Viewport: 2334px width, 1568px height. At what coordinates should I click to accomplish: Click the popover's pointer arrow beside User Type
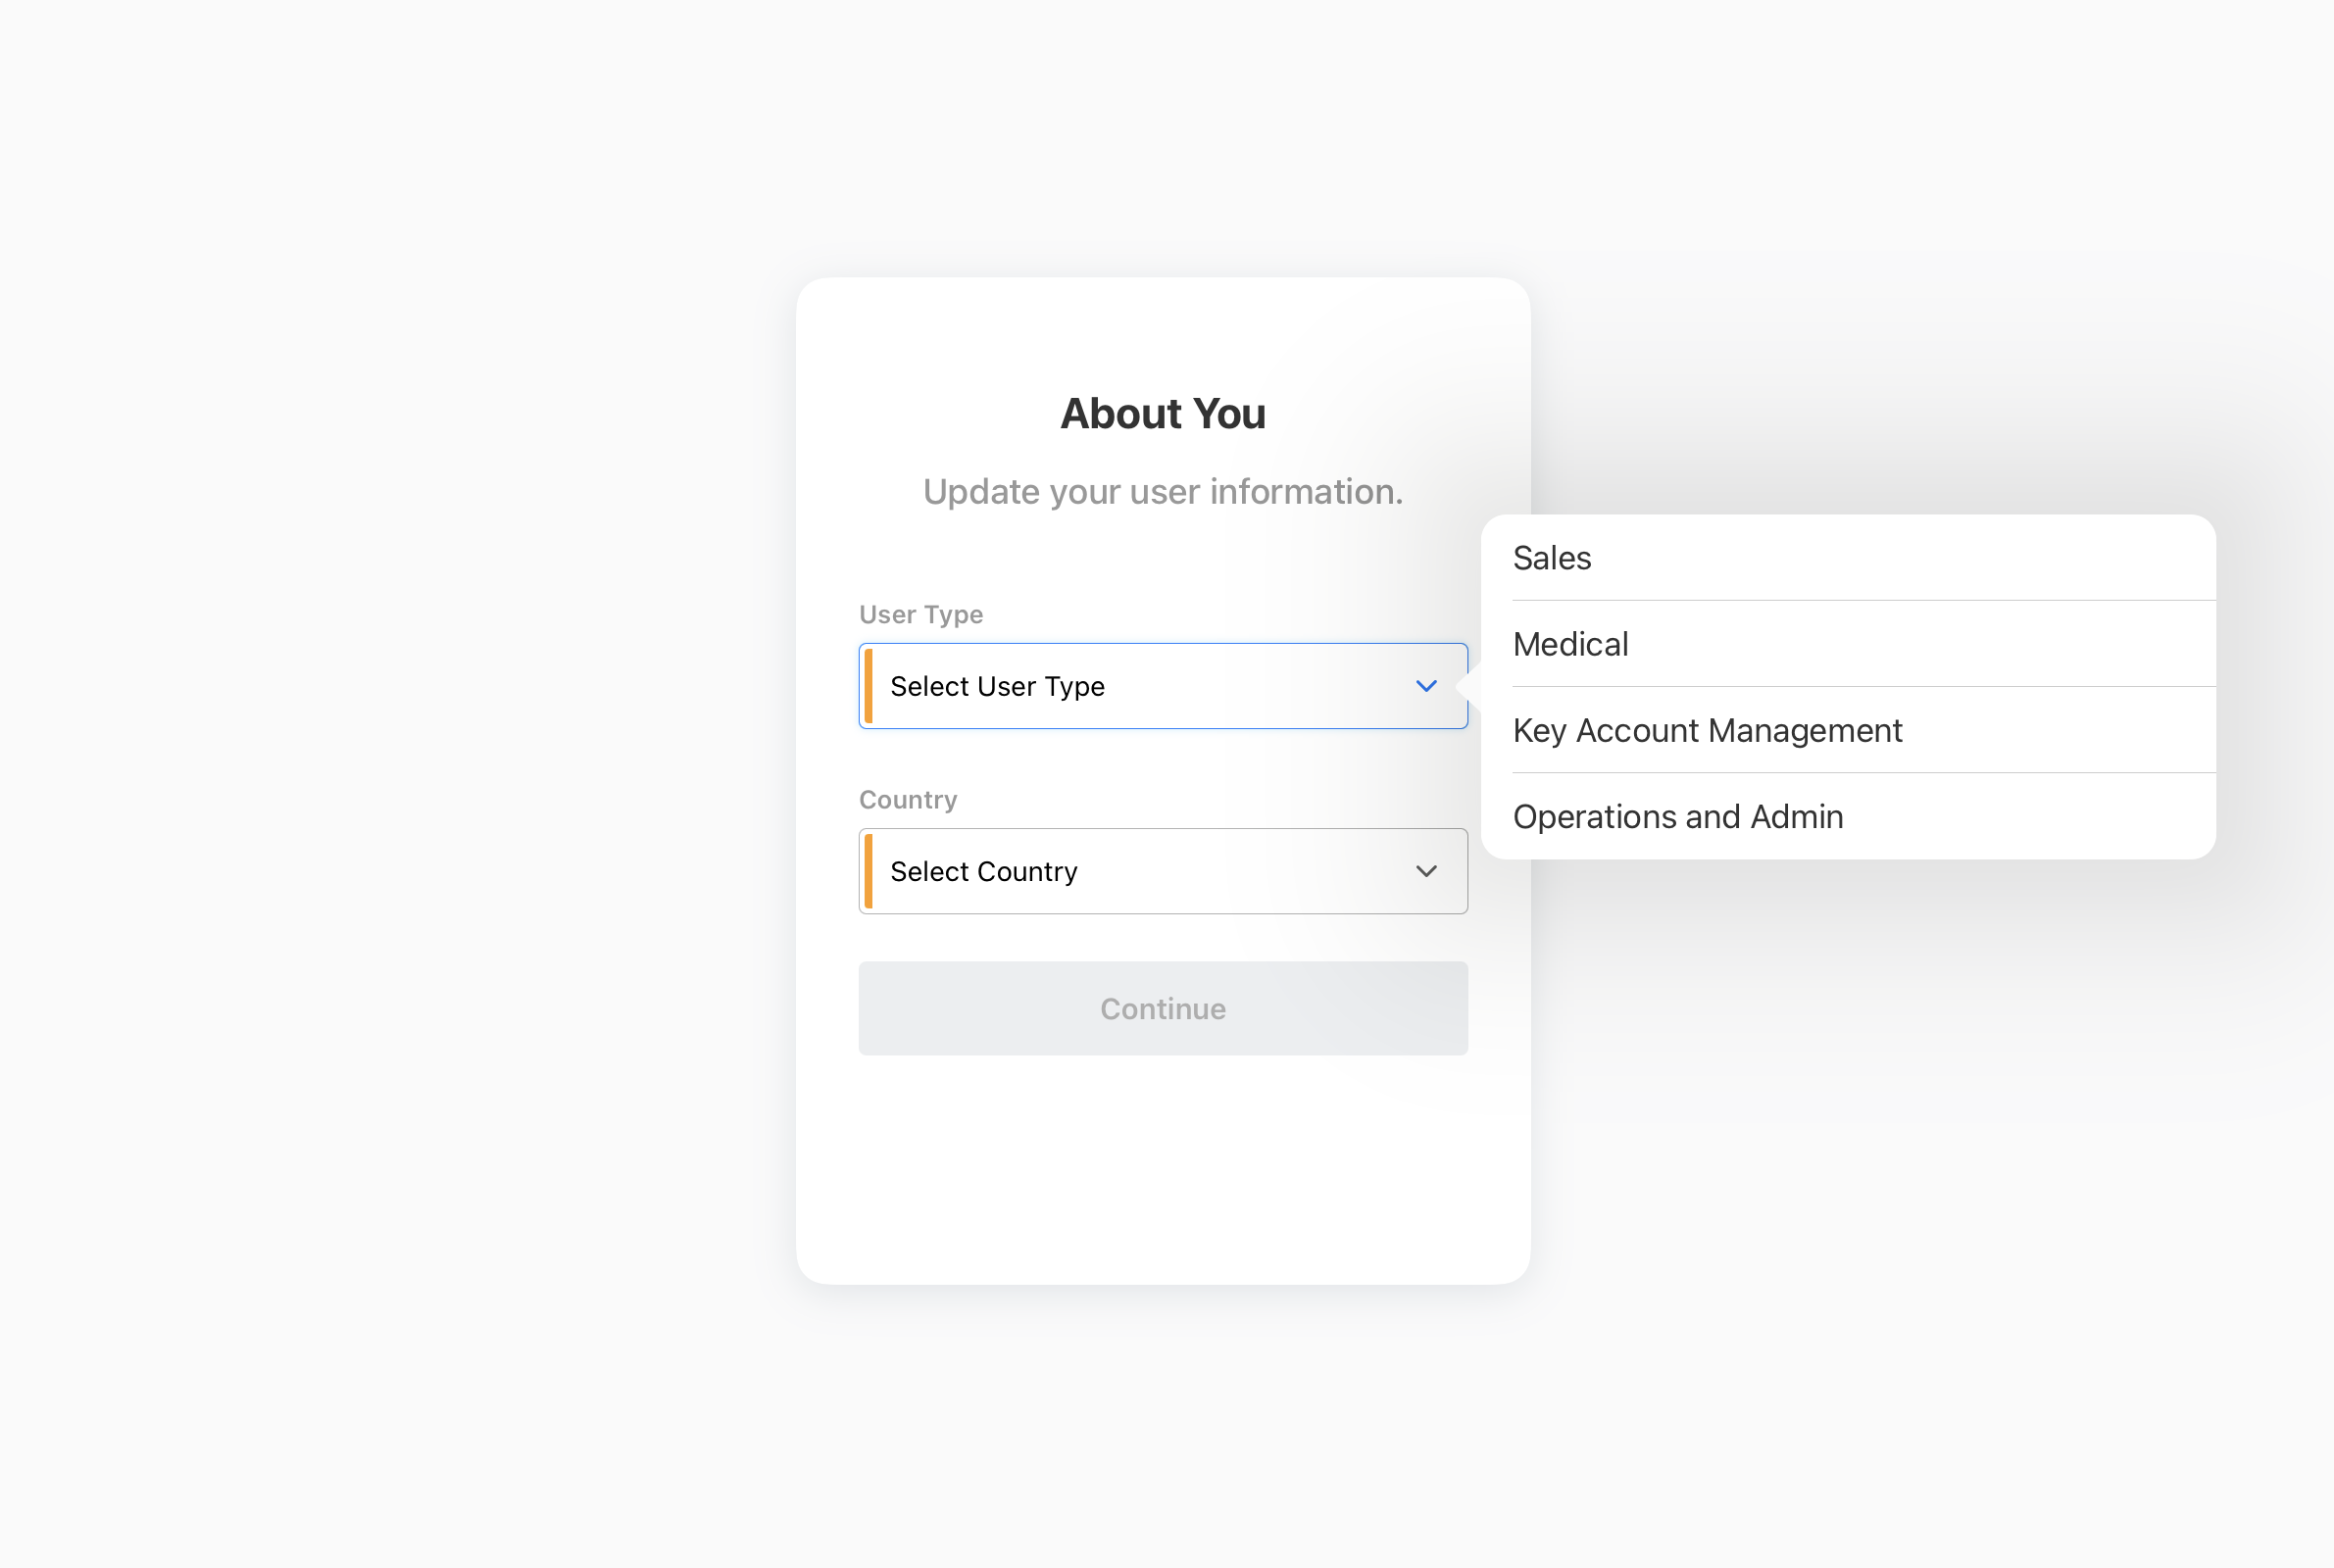[x=1470, y=686]
